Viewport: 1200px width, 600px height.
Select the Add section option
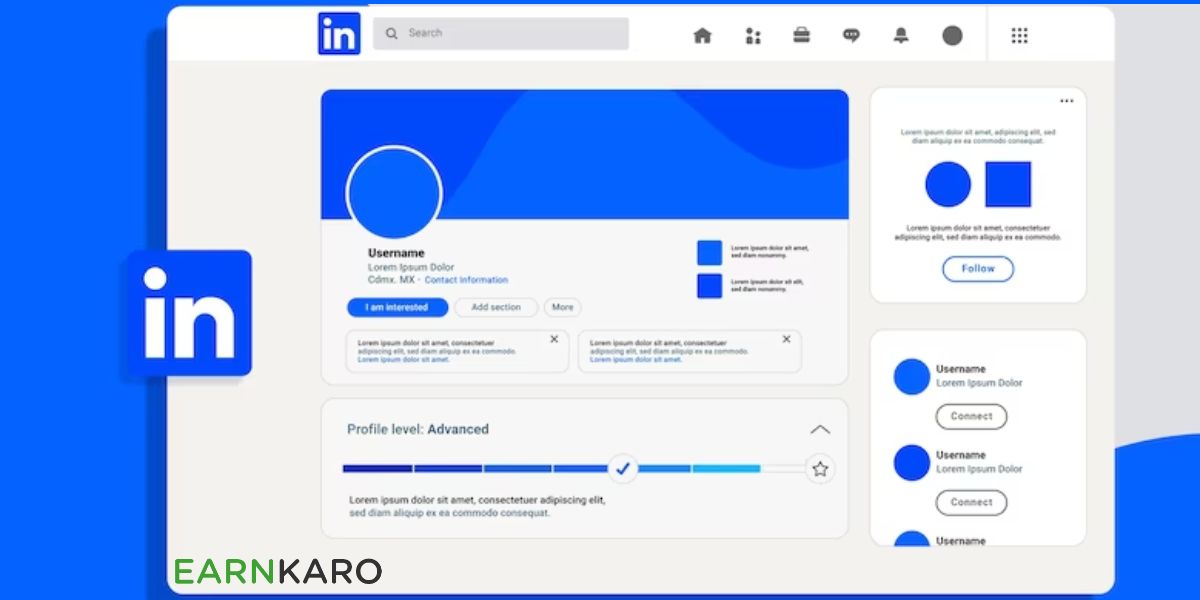coord(495,307)
